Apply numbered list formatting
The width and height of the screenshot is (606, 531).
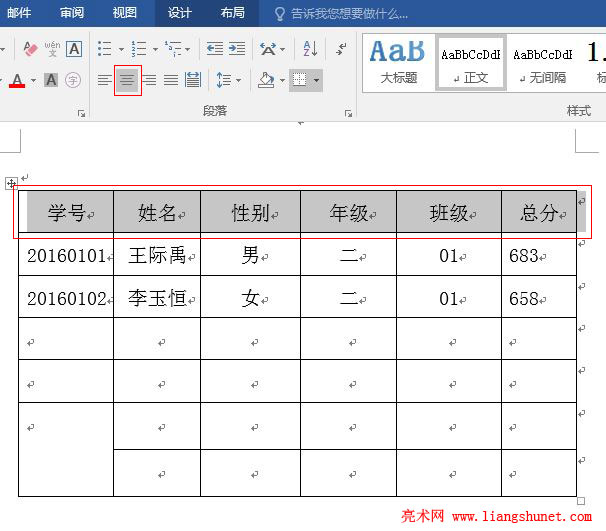[x=139, y=49]
